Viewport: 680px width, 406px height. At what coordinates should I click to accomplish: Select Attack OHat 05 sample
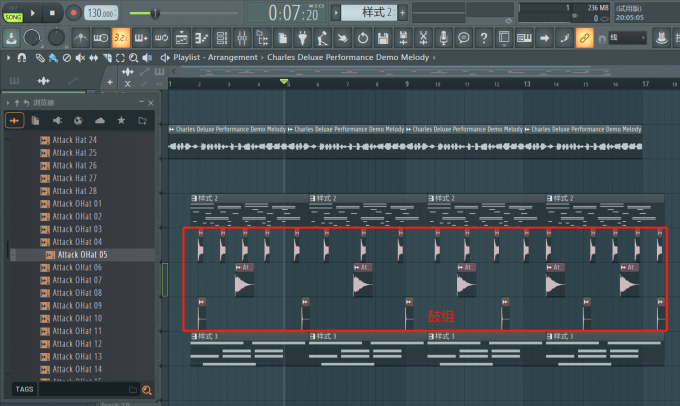tap(82, 255)
